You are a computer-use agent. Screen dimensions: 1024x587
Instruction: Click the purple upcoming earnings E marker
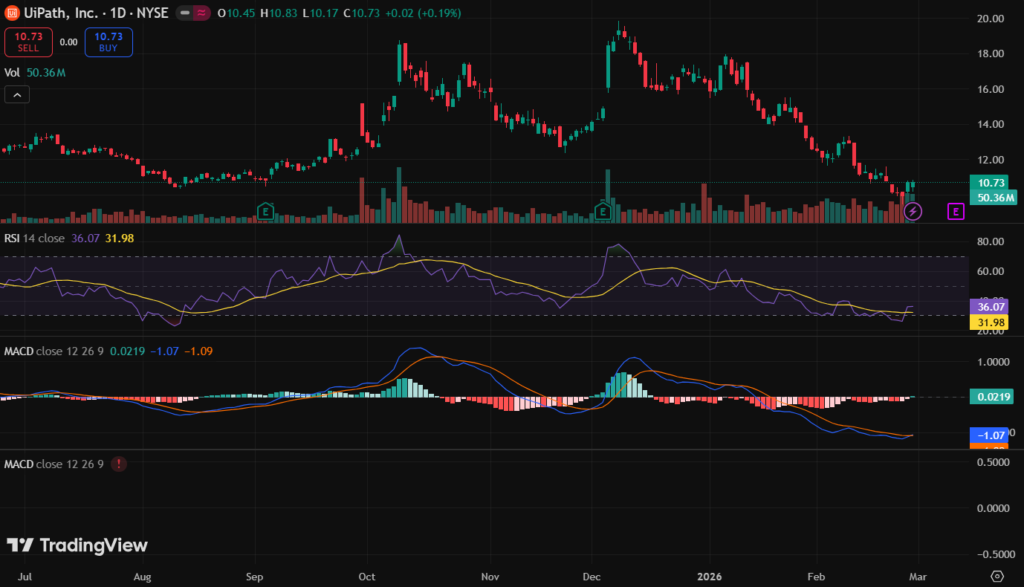click(x=956, y=211)
